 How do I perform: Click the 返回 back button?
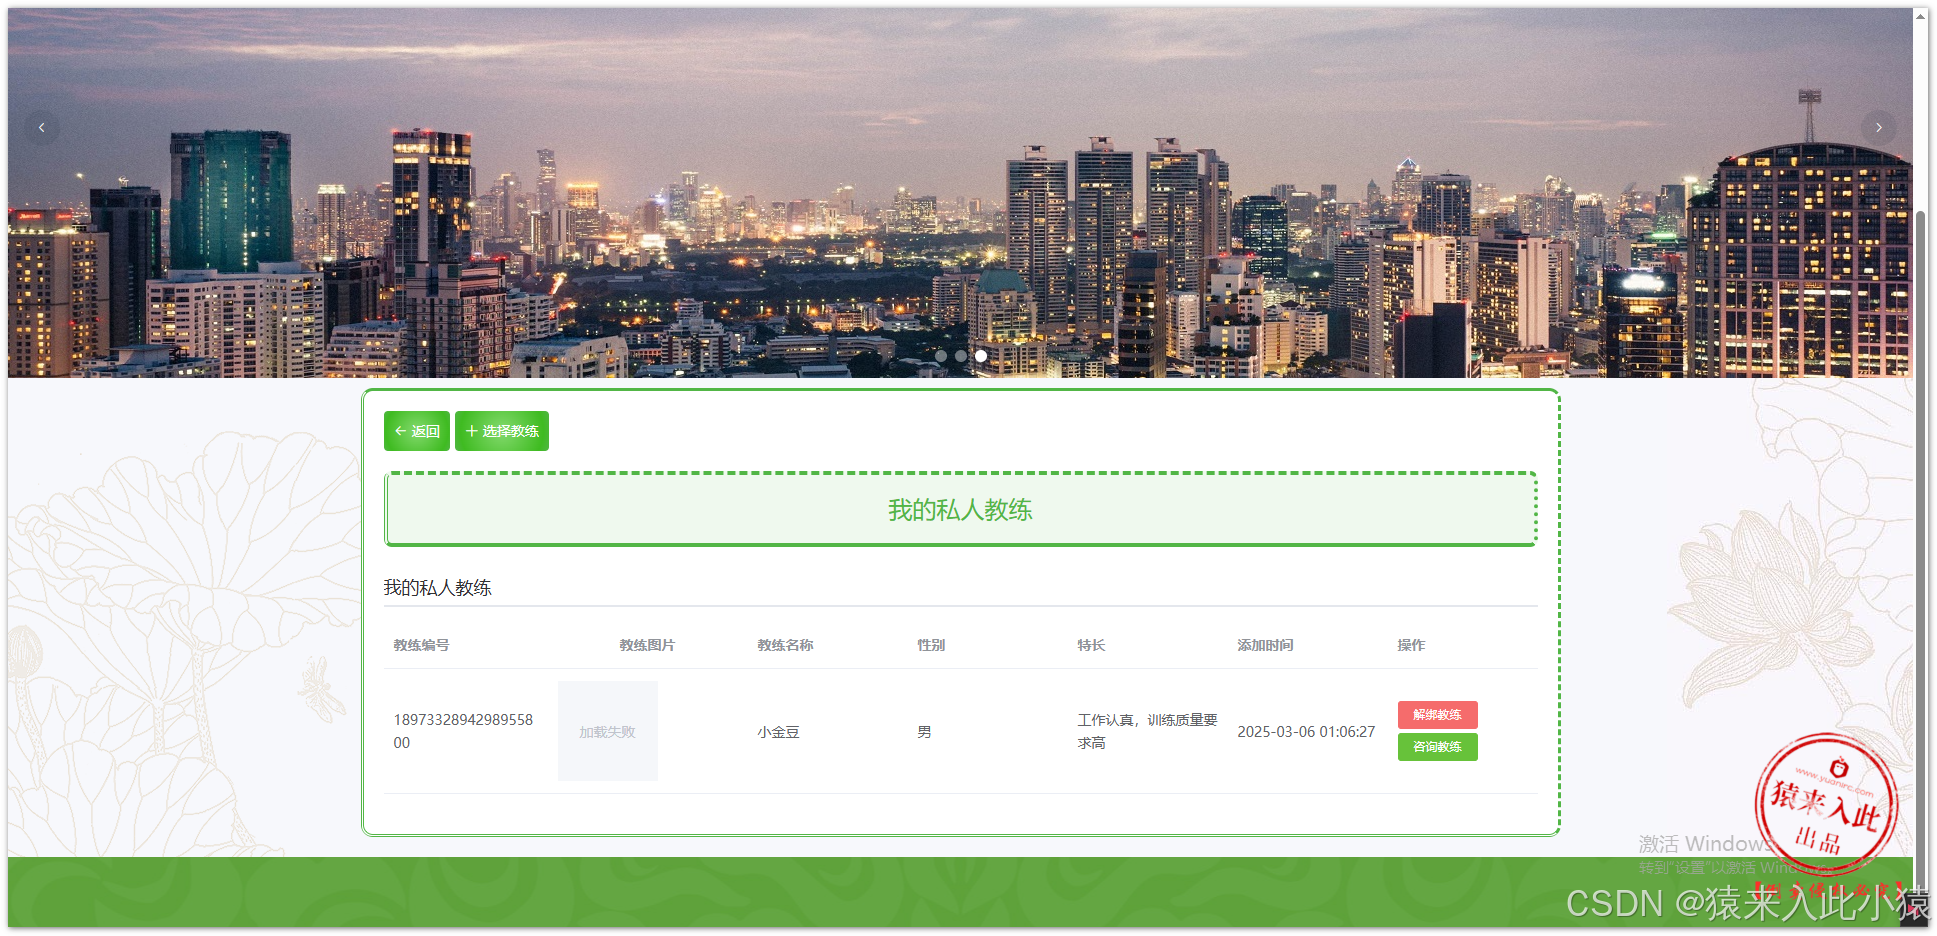pyautogui.click(x=417, y=431)
